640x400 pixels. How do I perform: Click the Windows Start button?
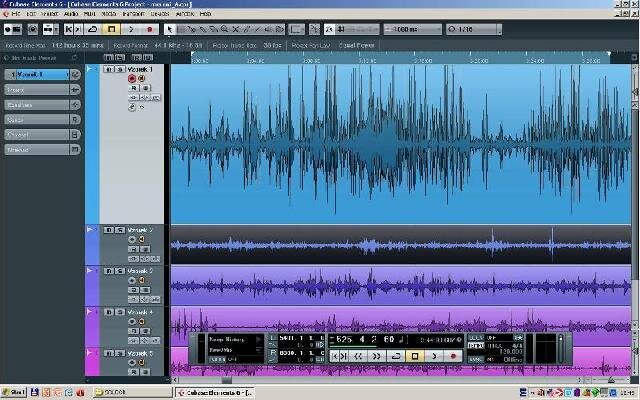click(13, 392)
